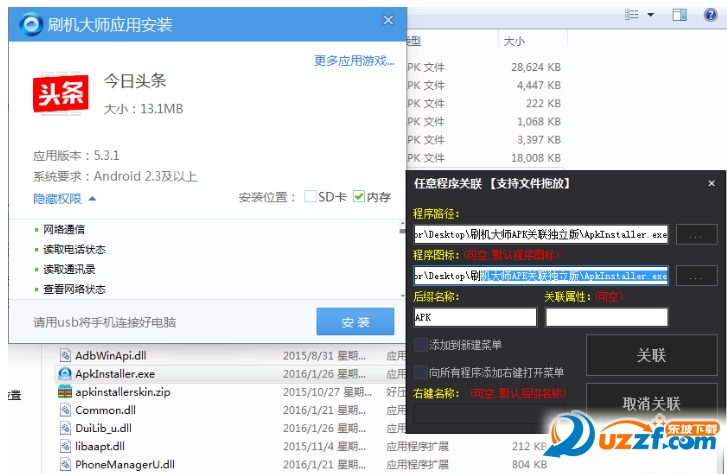The image size is (727, 474).
Task: Select file name Common.dll
Action: 105,410
